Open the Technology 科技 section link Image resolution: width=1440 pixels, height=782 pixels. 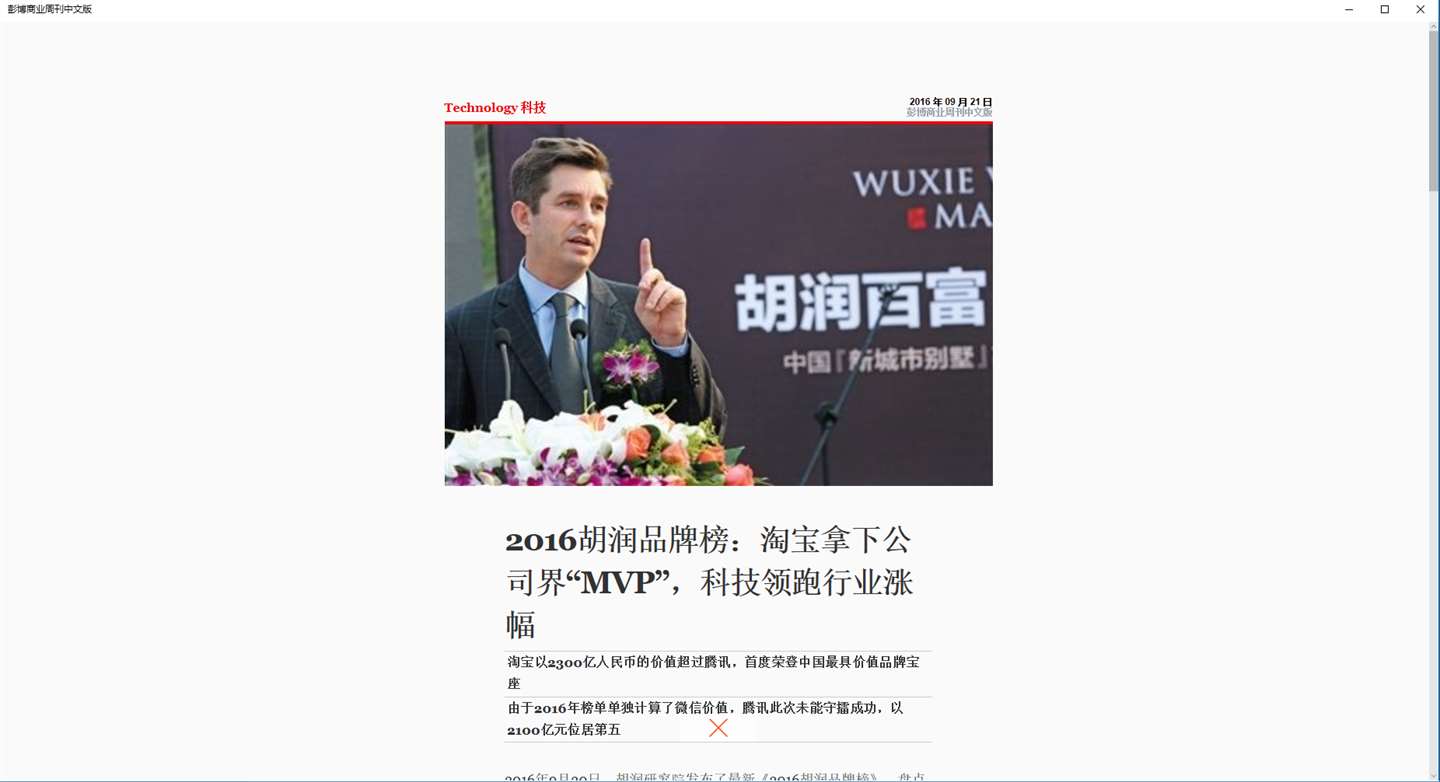point(495,108)
